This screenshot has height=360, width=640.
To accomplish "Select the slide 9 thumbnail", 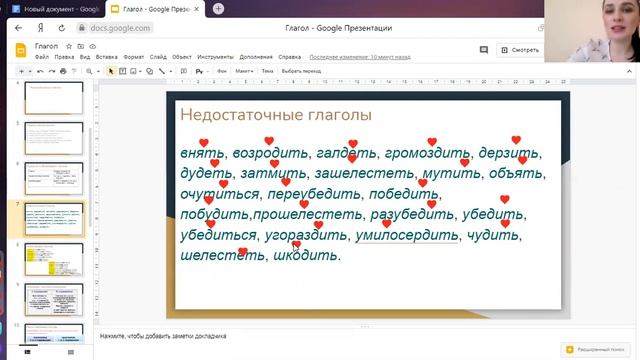I will coord(54,300).
